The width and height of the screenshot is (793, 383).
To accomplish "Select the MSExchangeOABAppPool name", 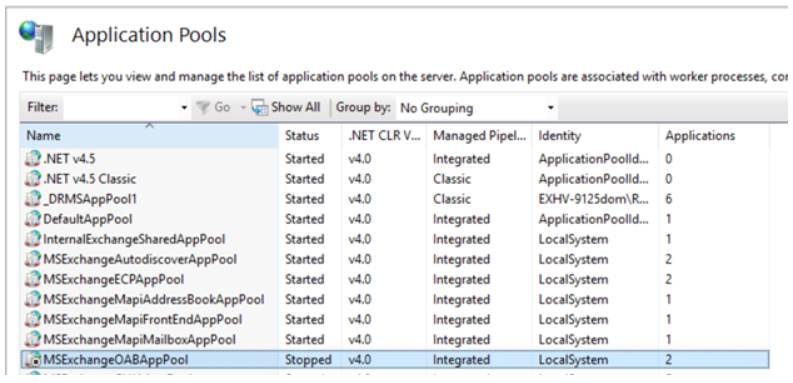I will coord(116,360).
